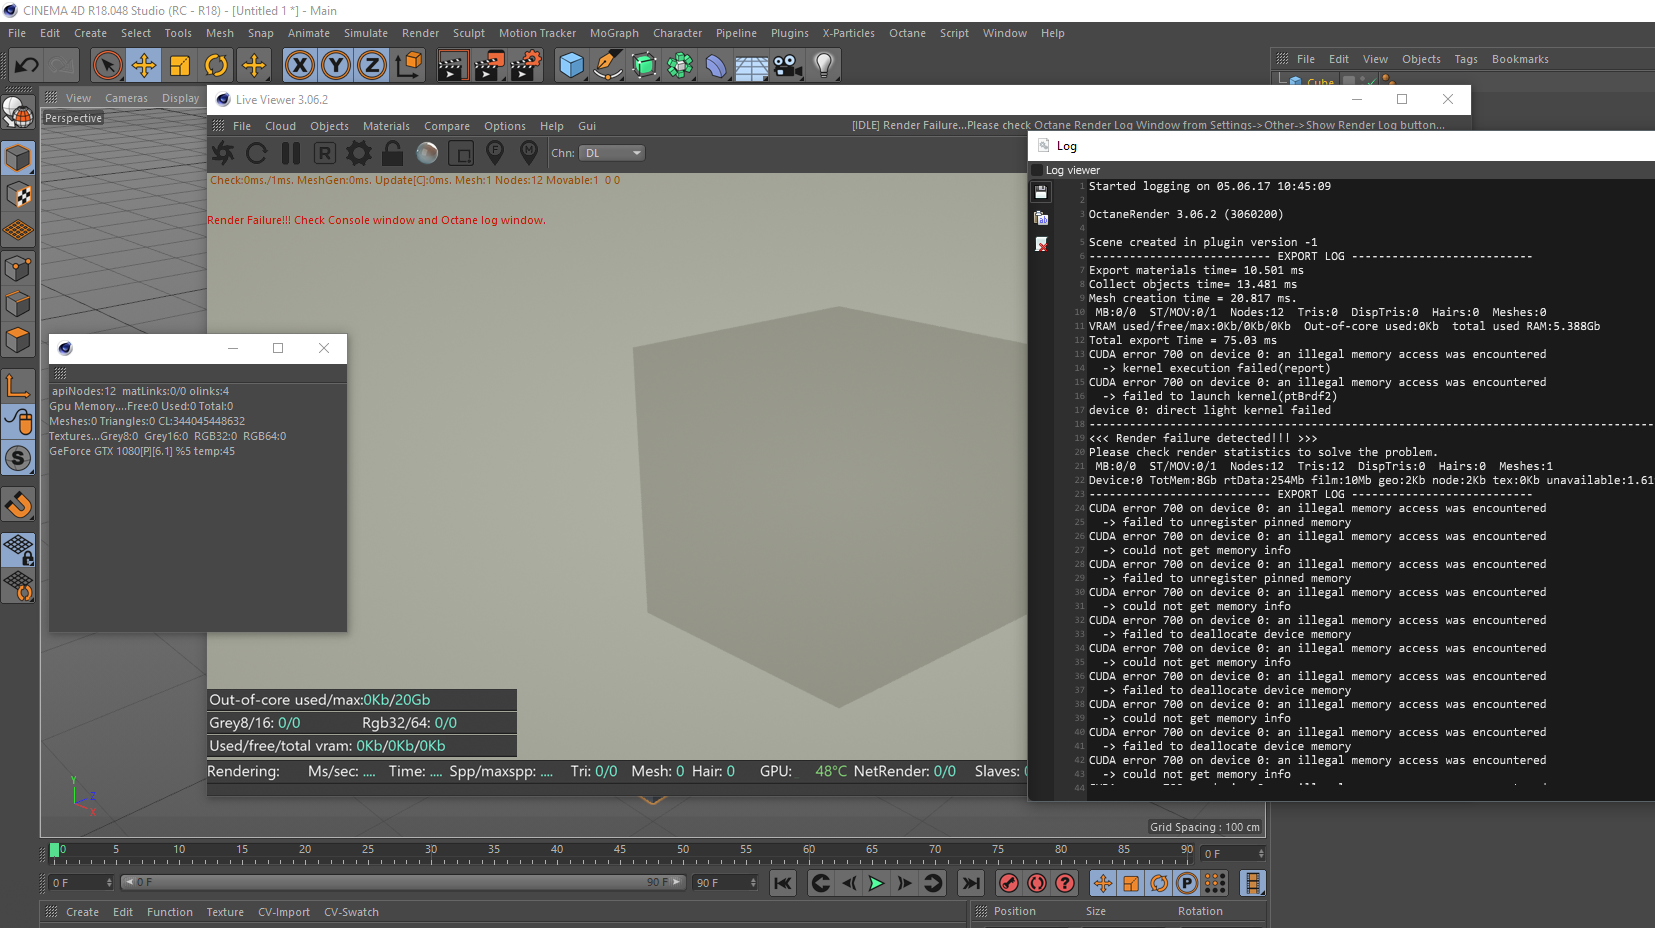Screen dimensions: 1655x928
Task: Open Live Viewer Materials menu
Action: (x=386, y=126)
